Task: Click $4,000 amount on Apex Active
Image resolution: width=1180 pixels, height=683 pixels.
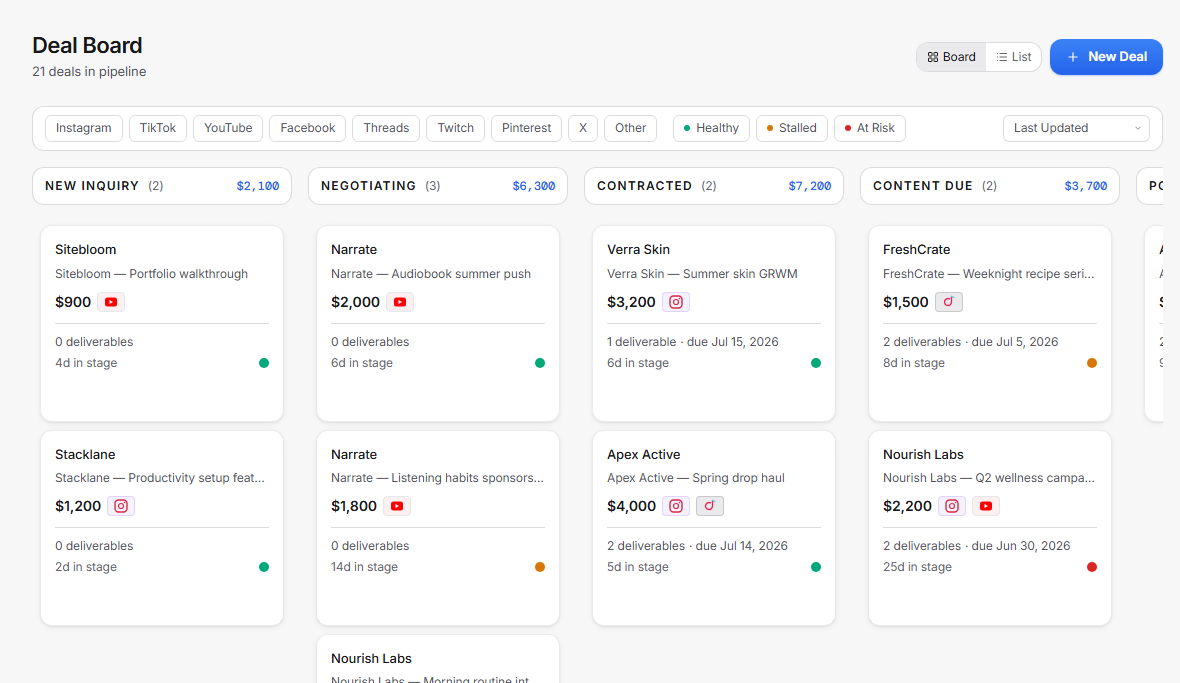Action: click(631, 506)
